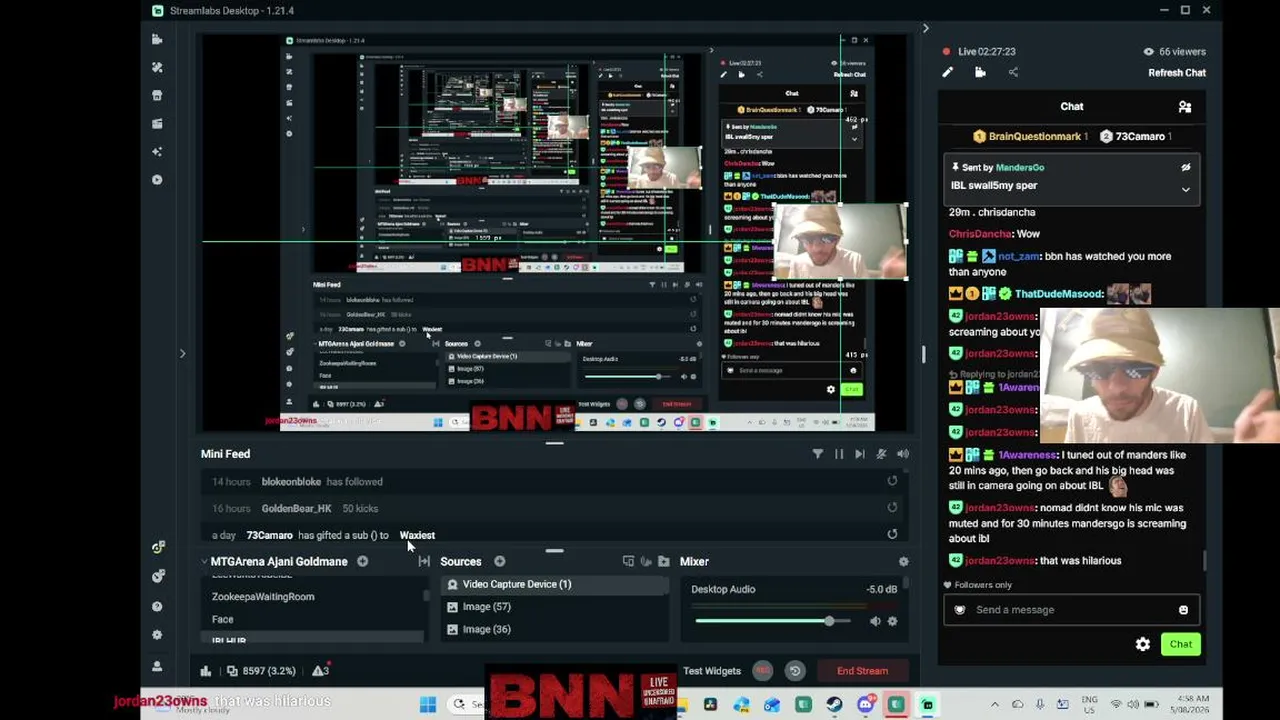Open the chat users list icon

1185,107
